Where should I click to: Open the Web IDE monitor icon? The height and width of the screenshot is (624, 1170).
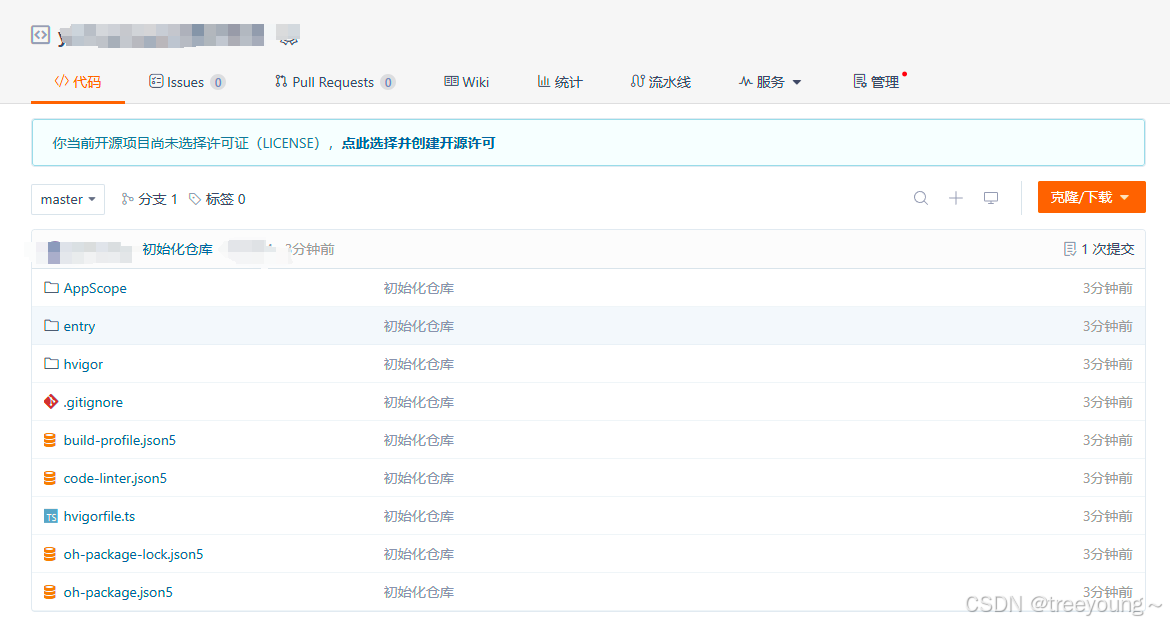pyautogui.click(x=991, y=198)
